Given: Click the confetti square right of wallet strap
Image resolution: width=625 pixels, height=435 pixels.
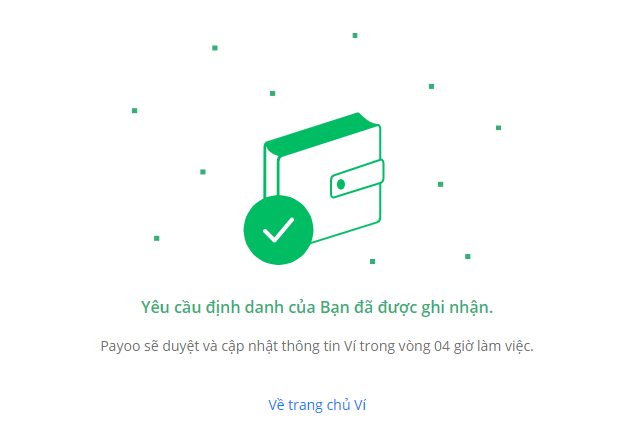Looking at the screenshot, I should (x=440, y=184).
